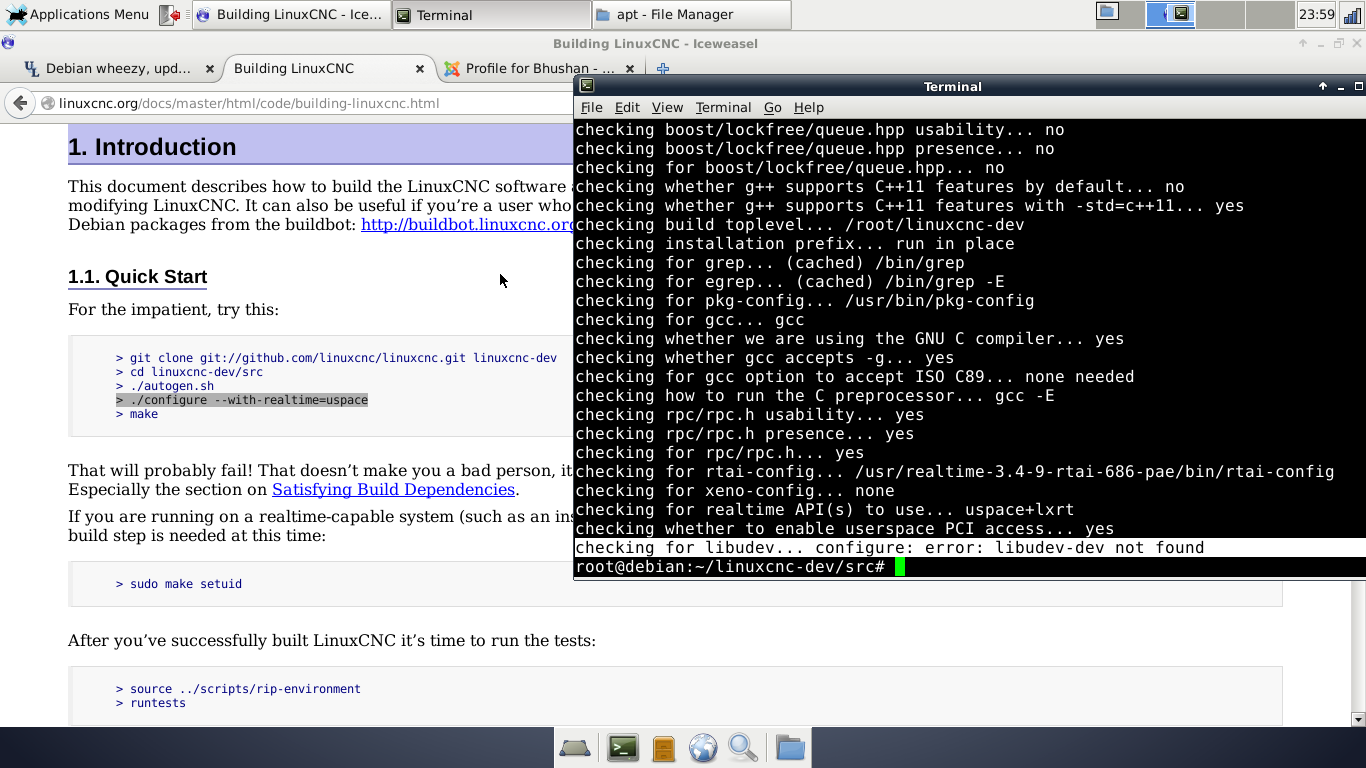Click the browser URL address field
Viewport: 1366px width, 768px height.
300,103
